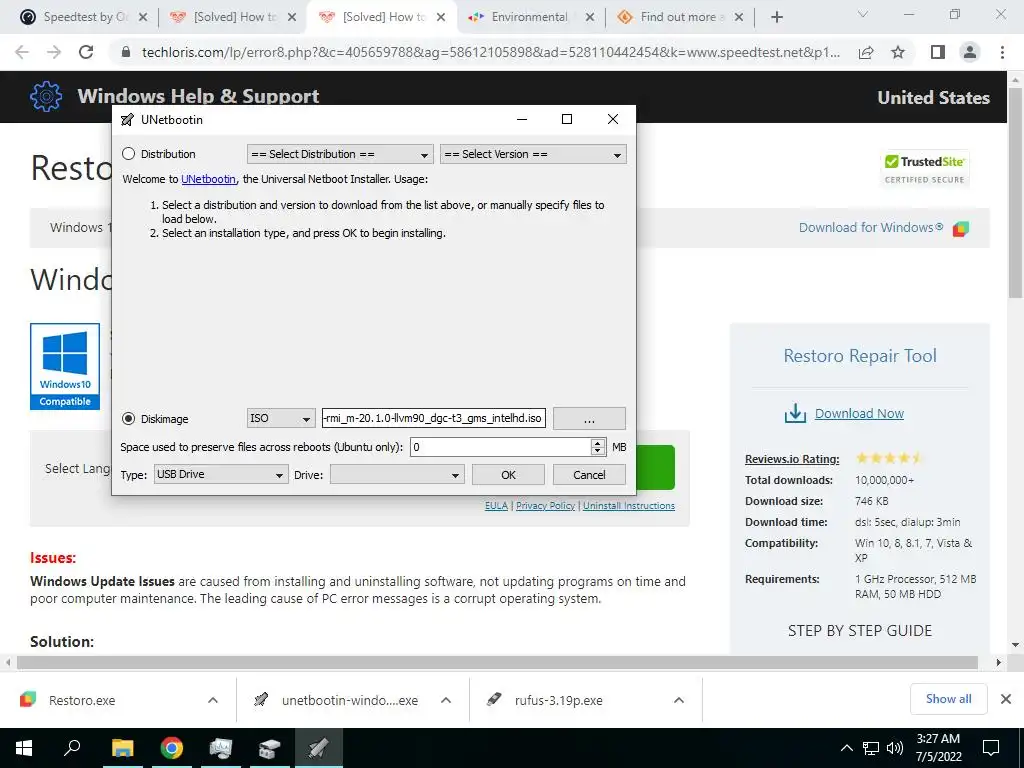This screenshot has width=1024, height=768.
Task: Open the Privacy Policy link
Action: point(545,505)
